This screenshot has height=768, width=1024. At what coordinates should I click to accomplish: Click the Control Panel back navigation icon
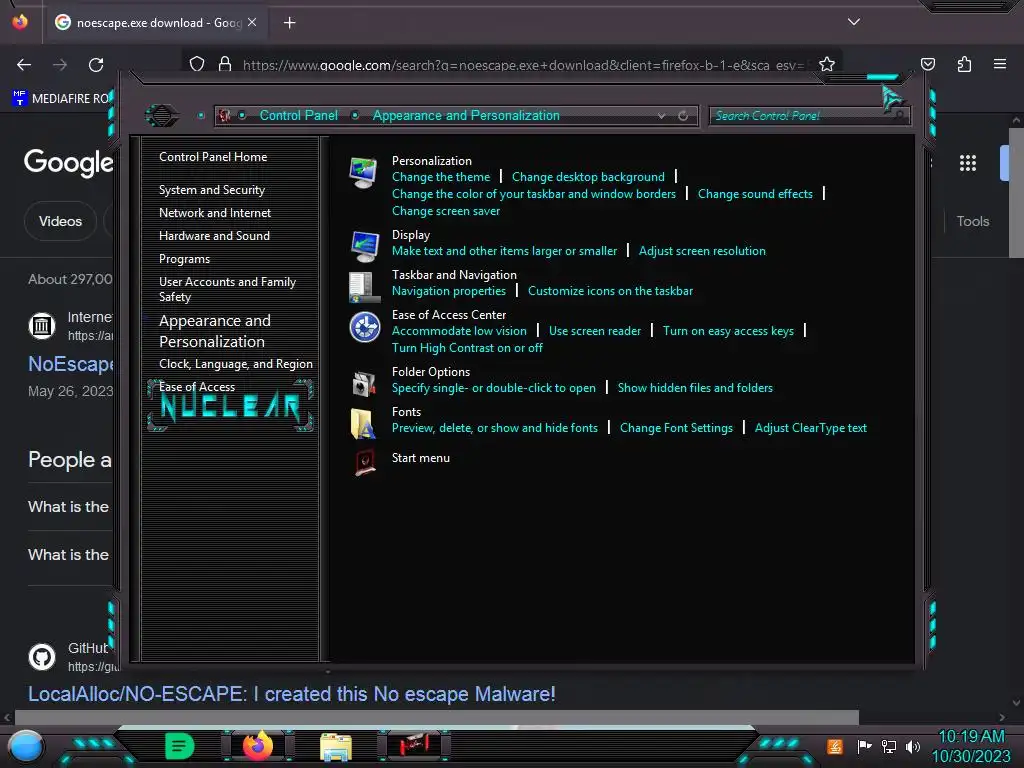(x=161, y=116)
